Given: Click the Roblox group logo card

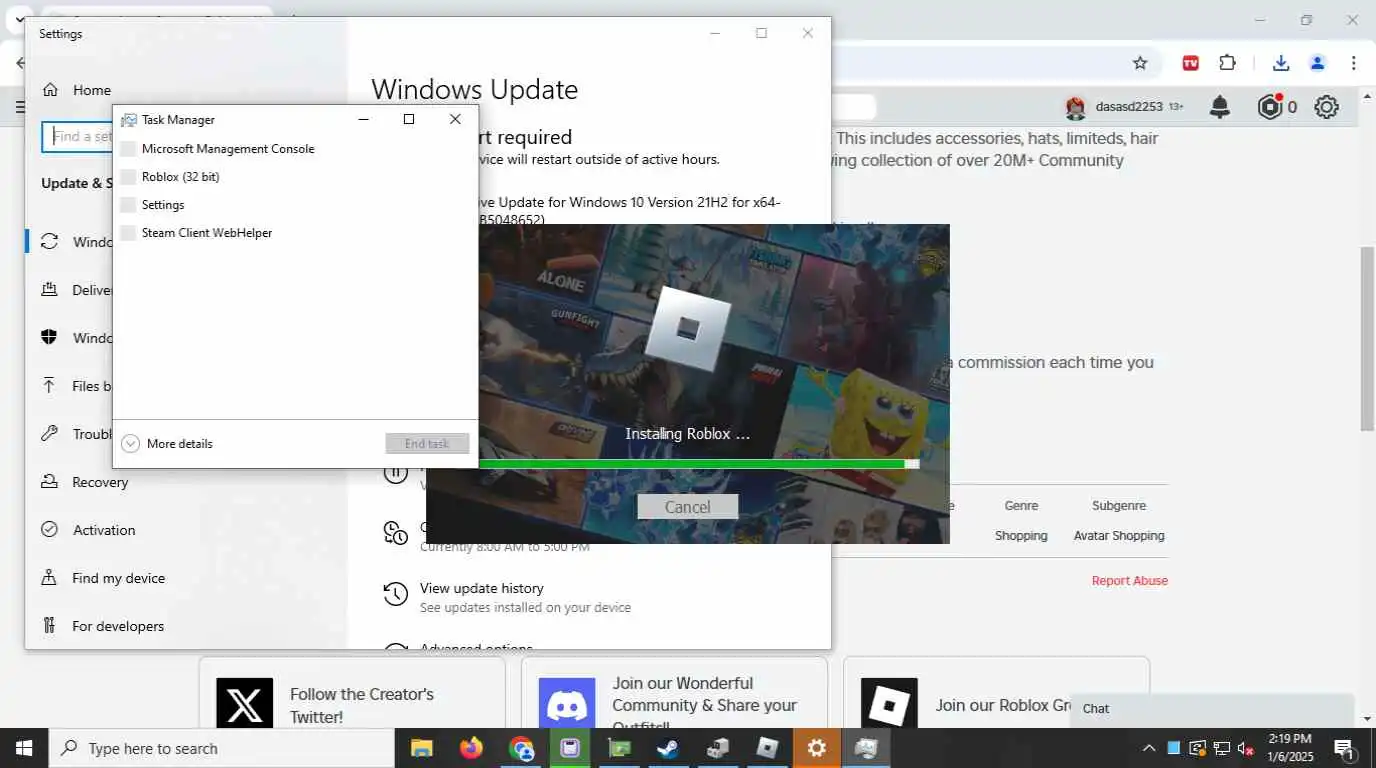Looking at the screenshot, I should pos(889,705).
